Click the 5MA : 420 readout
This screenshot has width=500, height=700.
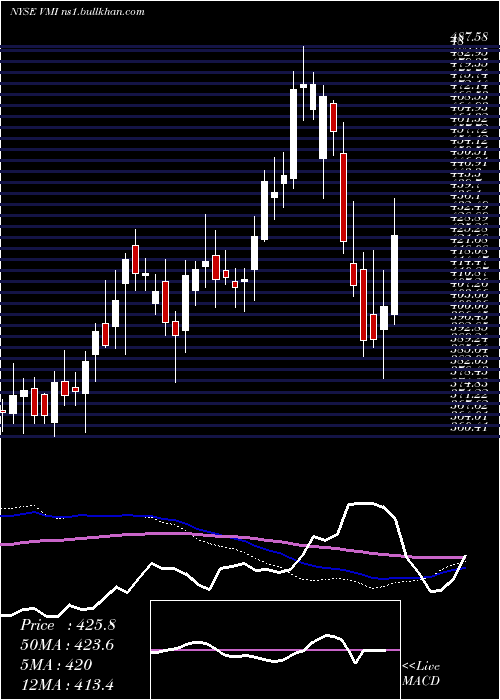pyautogui.click(x=56, y=665)
